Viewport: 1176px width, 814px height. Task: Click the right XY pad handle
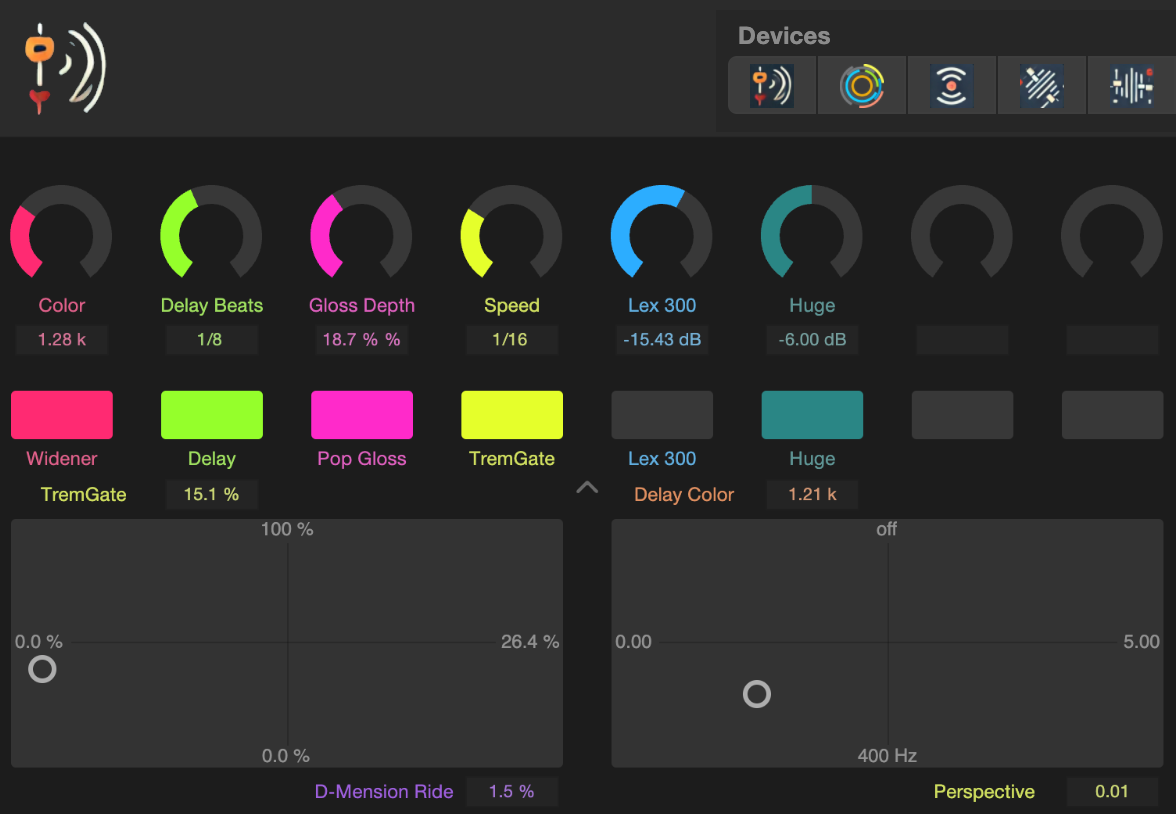tap(757, 694)
